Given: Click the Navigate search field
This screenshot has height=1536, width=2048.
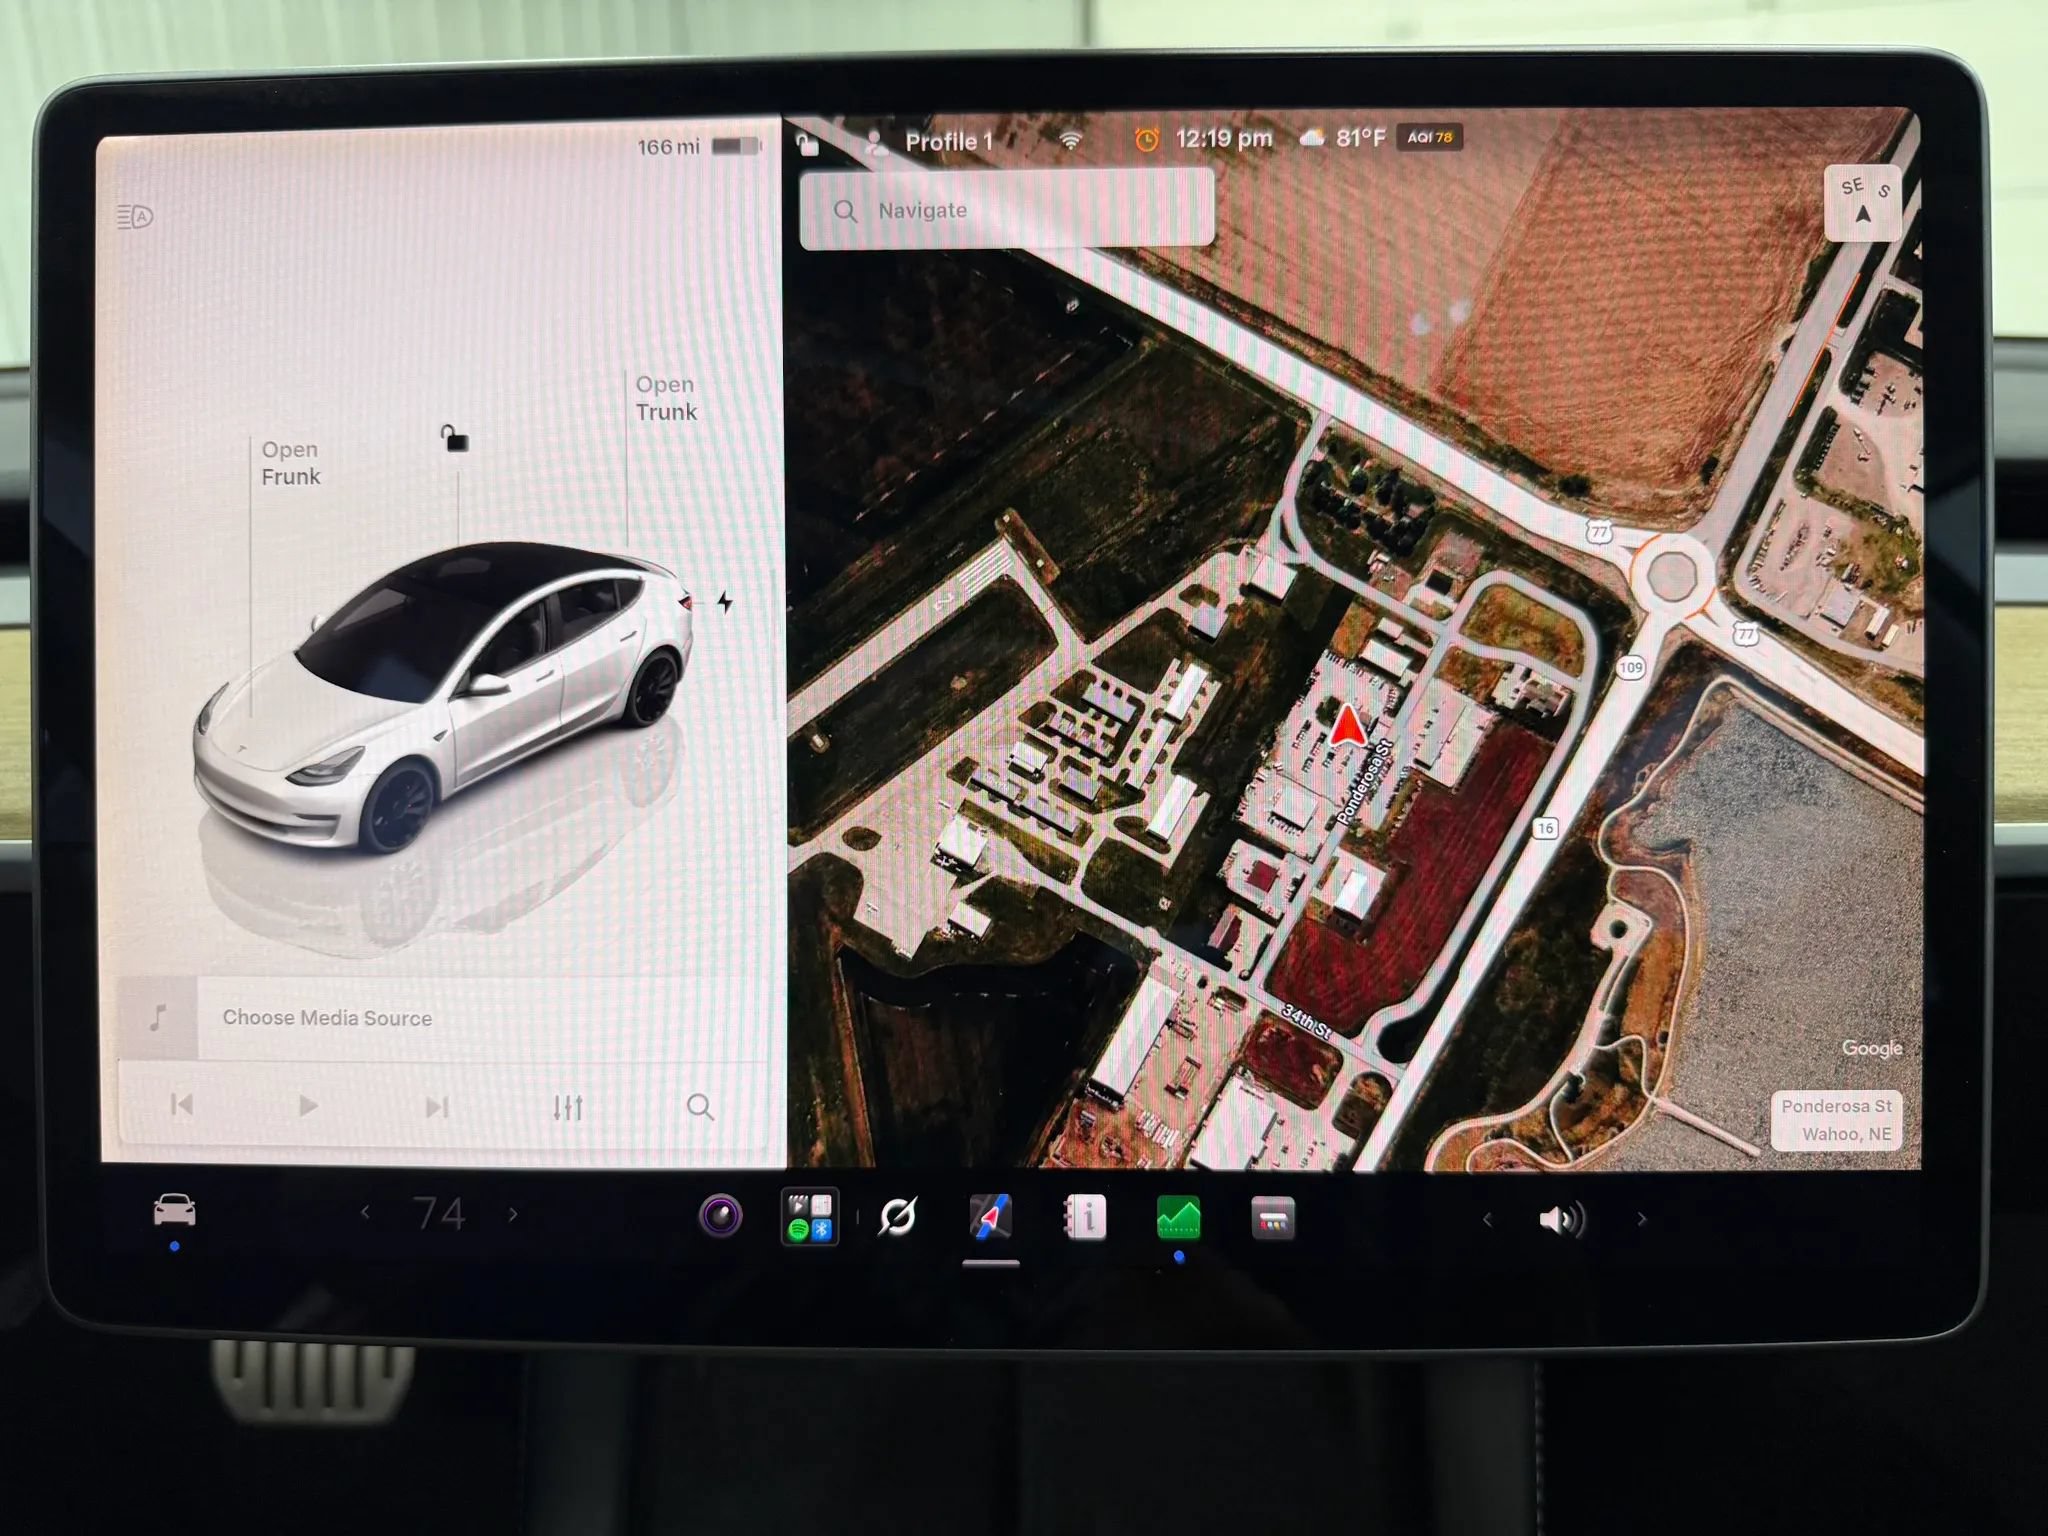Looking at the screenshot, I should coord(1007,210).
